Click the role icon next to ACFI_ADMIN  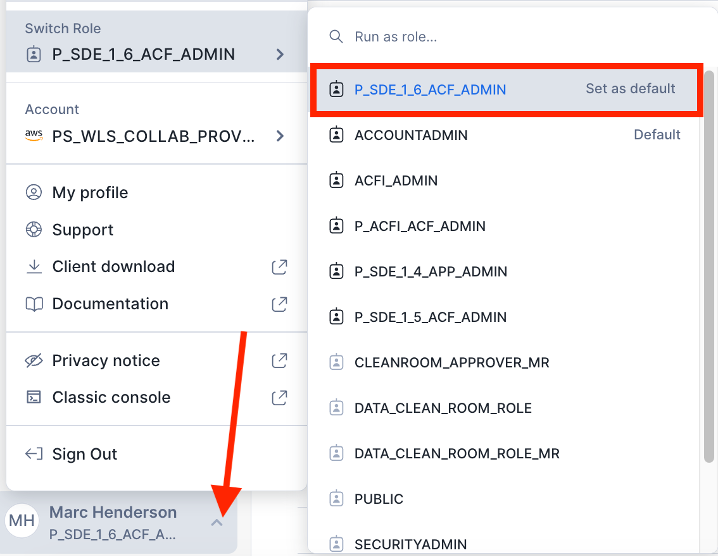pyautogui.click(x=337, y=180)
